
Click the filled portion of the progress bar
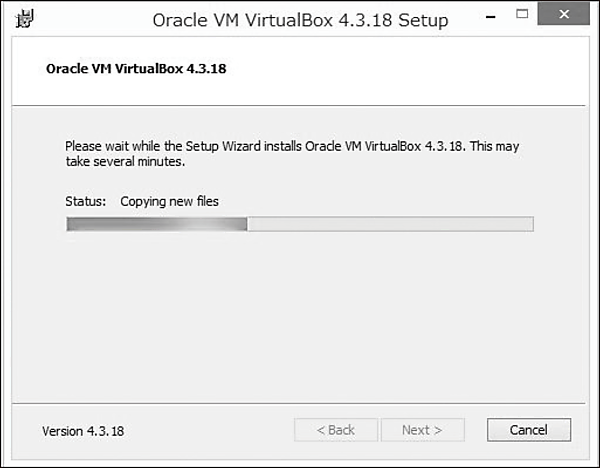155,224
